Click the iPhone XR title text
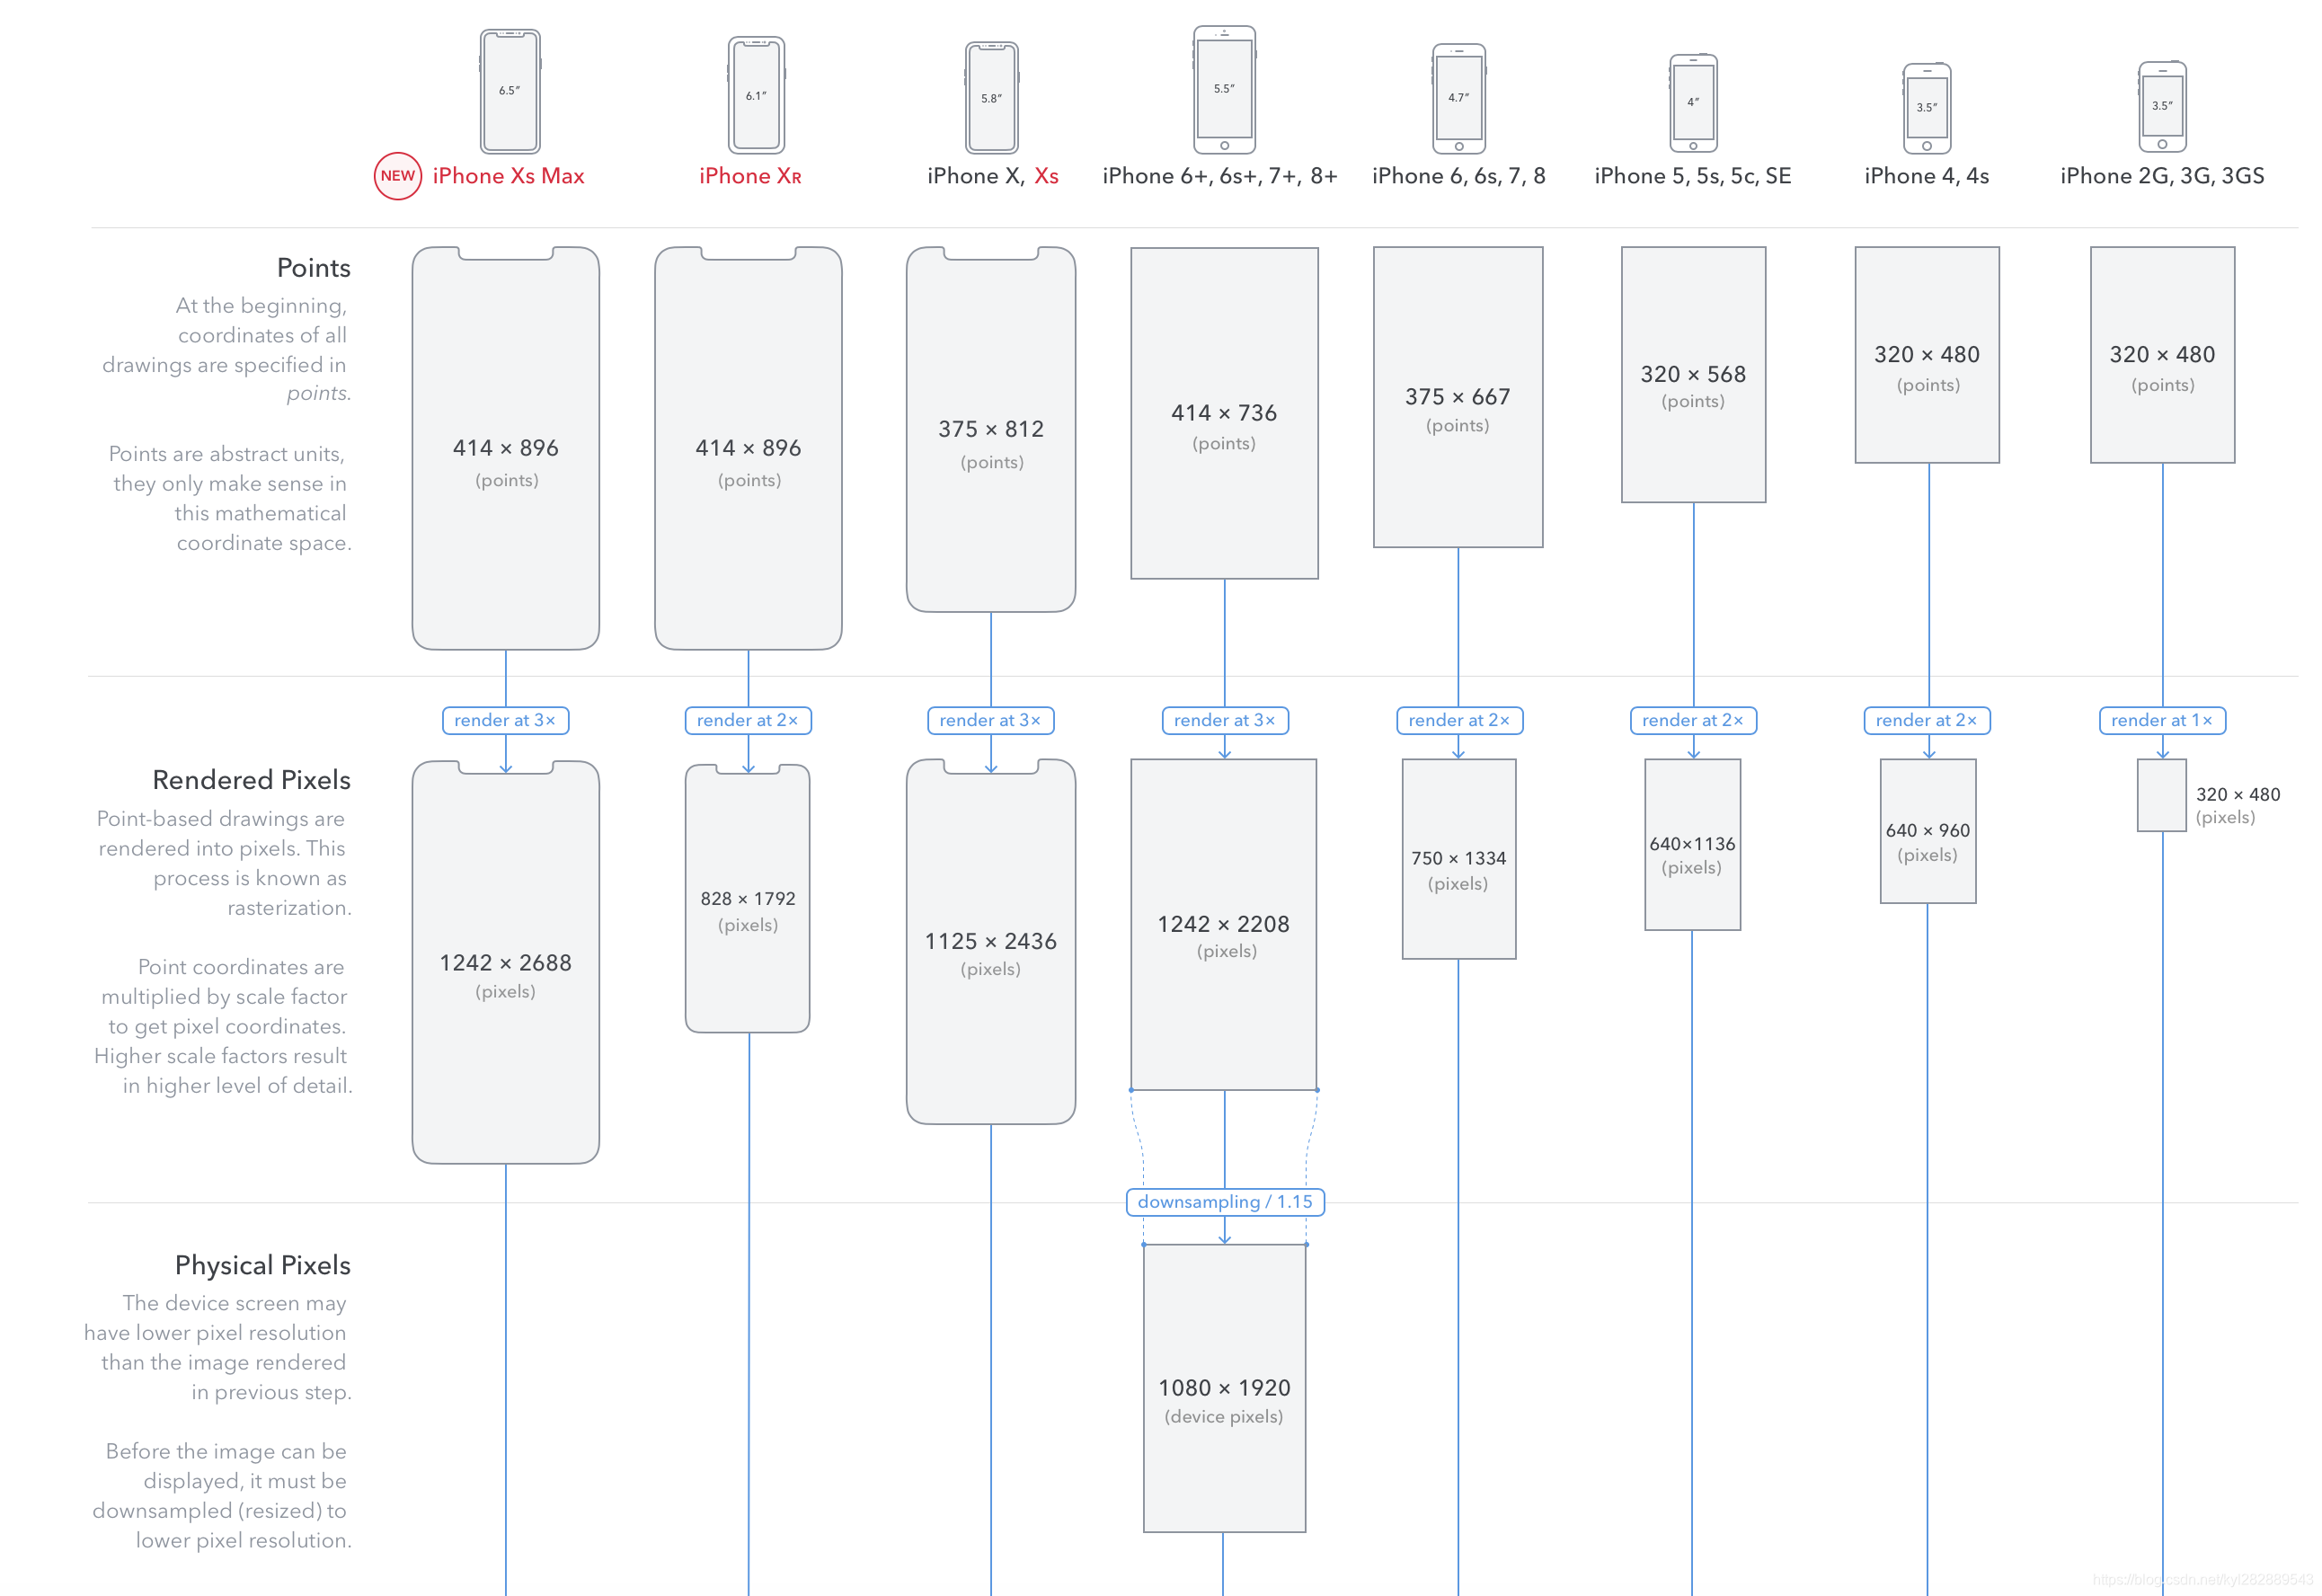This screenshot has height=1596, width=2322. pyautogui.click(x=750, y=176)
